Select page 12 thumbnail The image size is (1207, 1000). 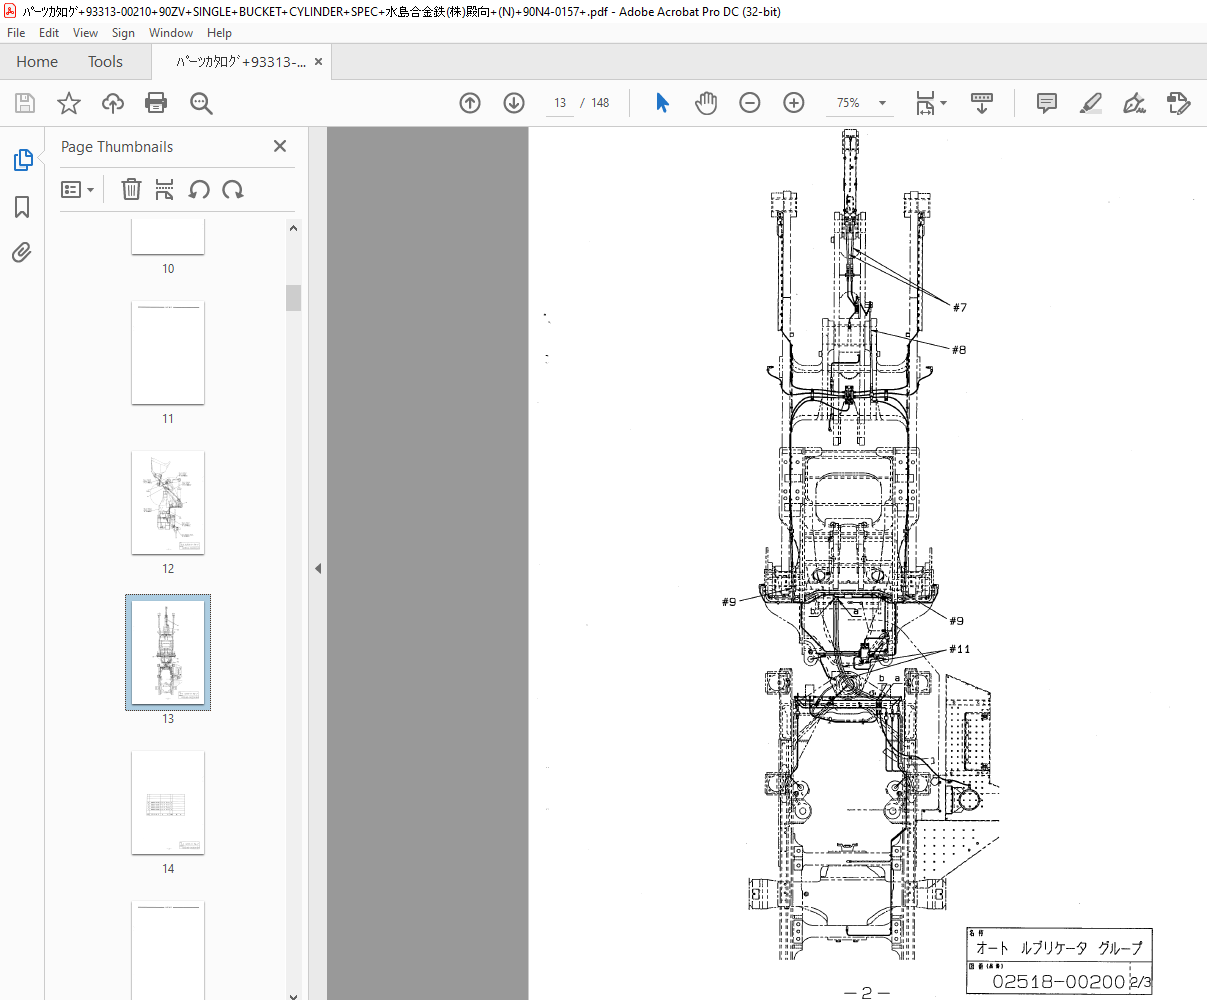pos(168,502)
